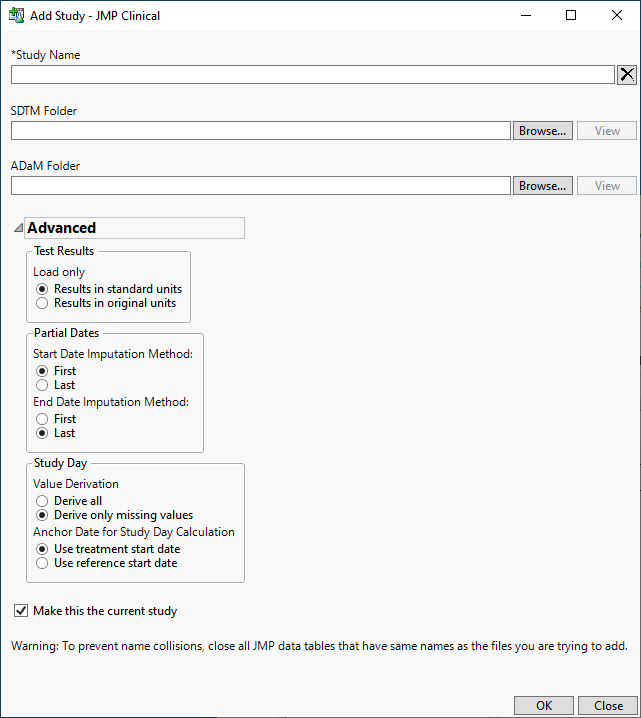Click Browse button for SDTM Folder

543,131
